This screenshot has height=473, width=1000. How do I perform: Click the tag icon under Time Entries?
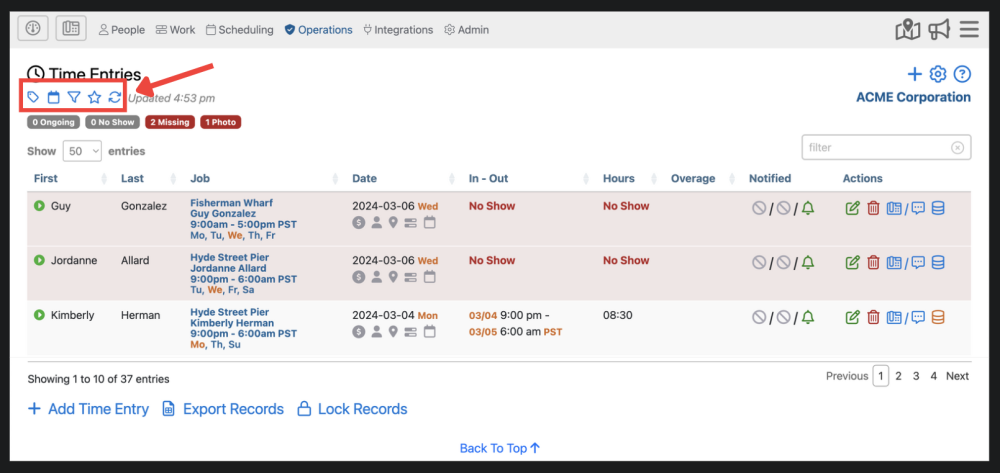tap(34, 97)
